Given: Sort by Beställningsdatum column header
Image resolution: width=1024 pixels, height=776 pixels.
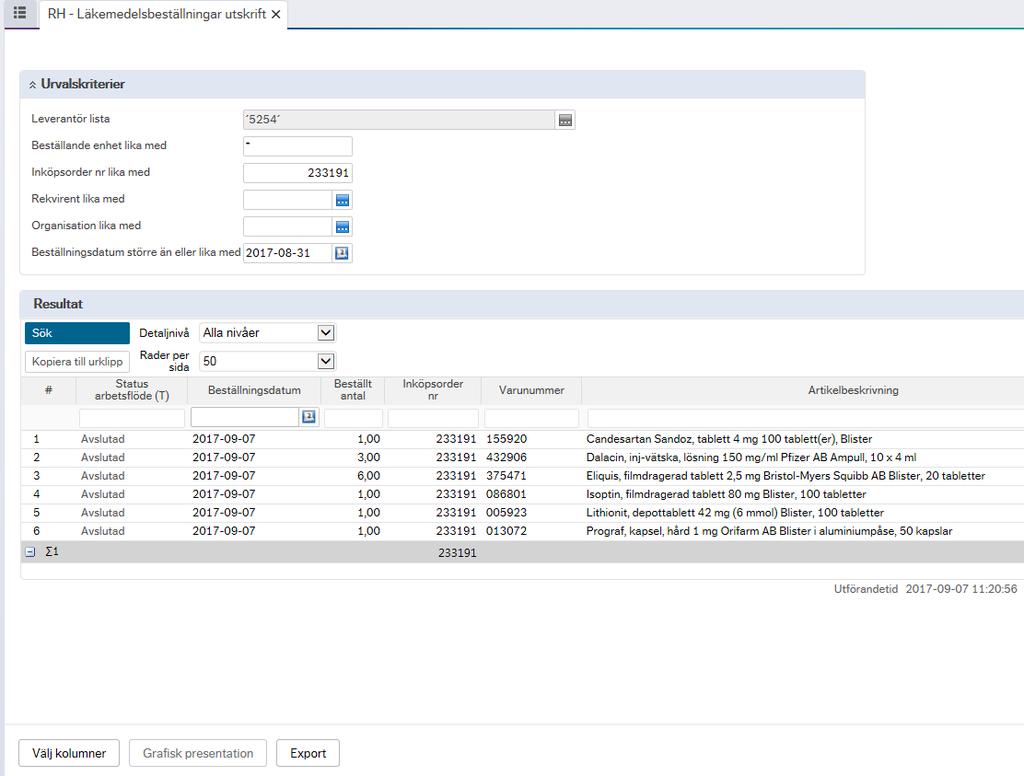Looking at the screenshot, I should point(254,390).
